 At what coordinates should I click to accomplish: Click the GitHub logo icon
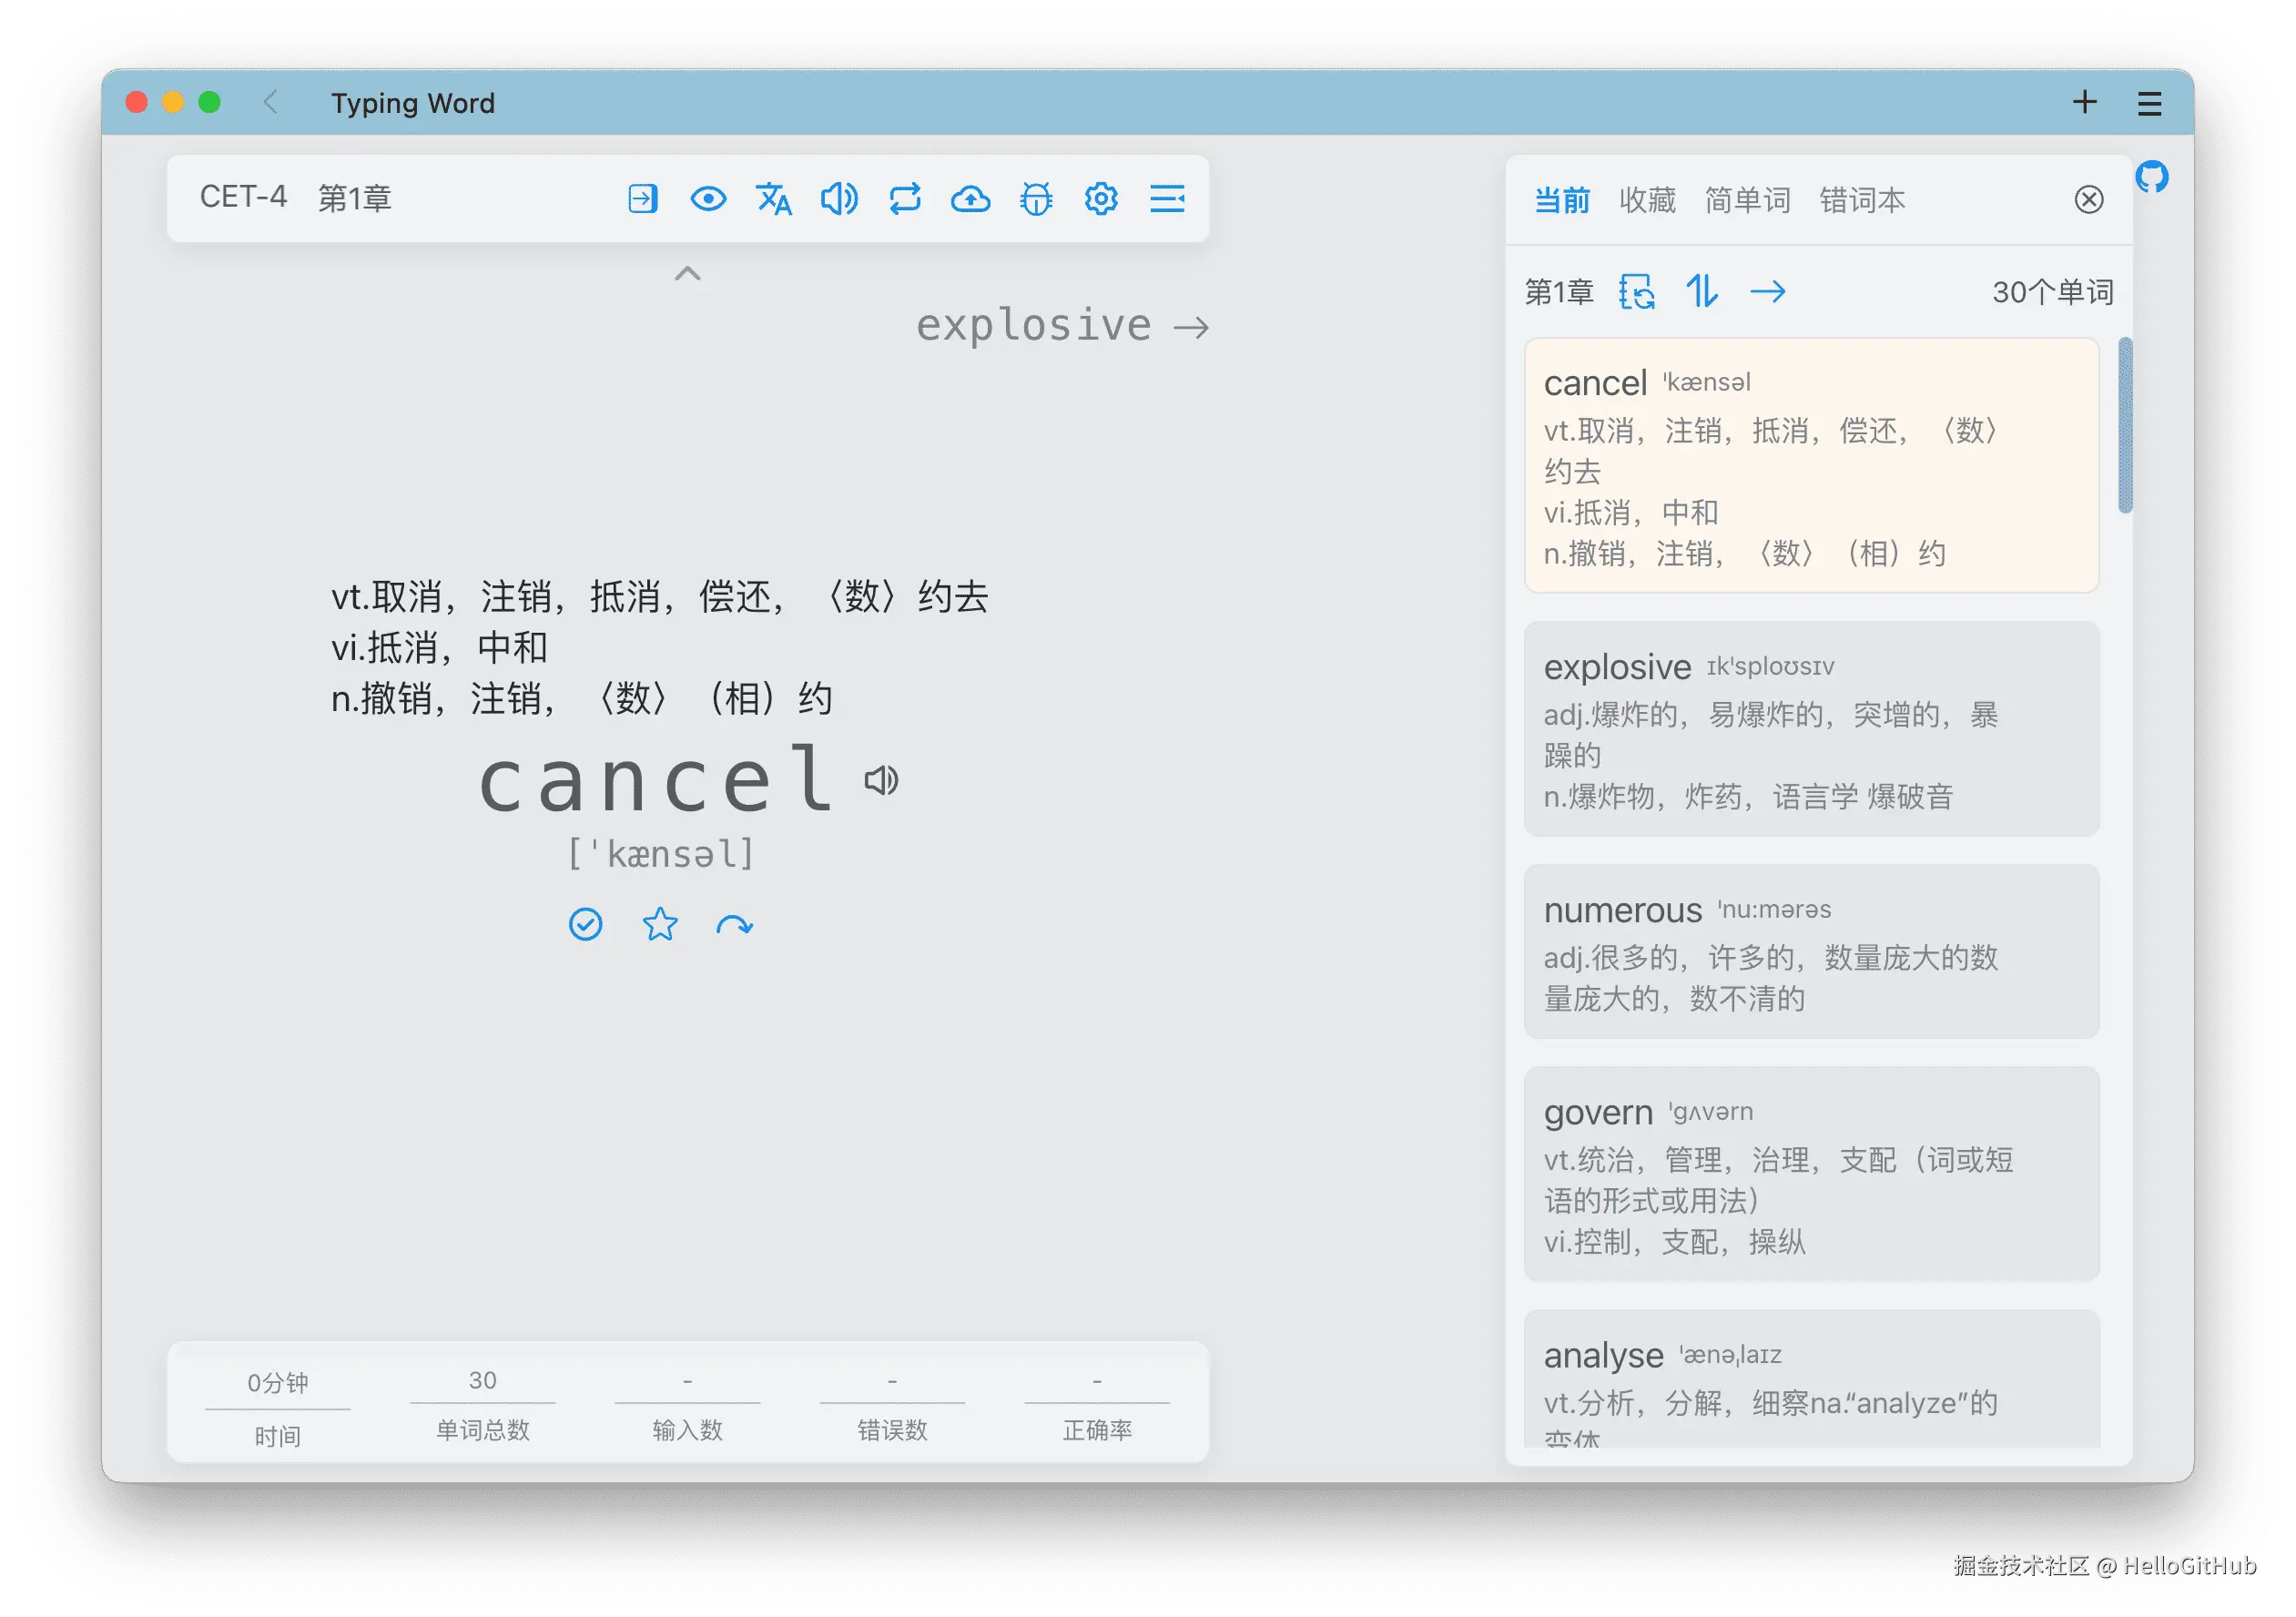[2151, 177]
